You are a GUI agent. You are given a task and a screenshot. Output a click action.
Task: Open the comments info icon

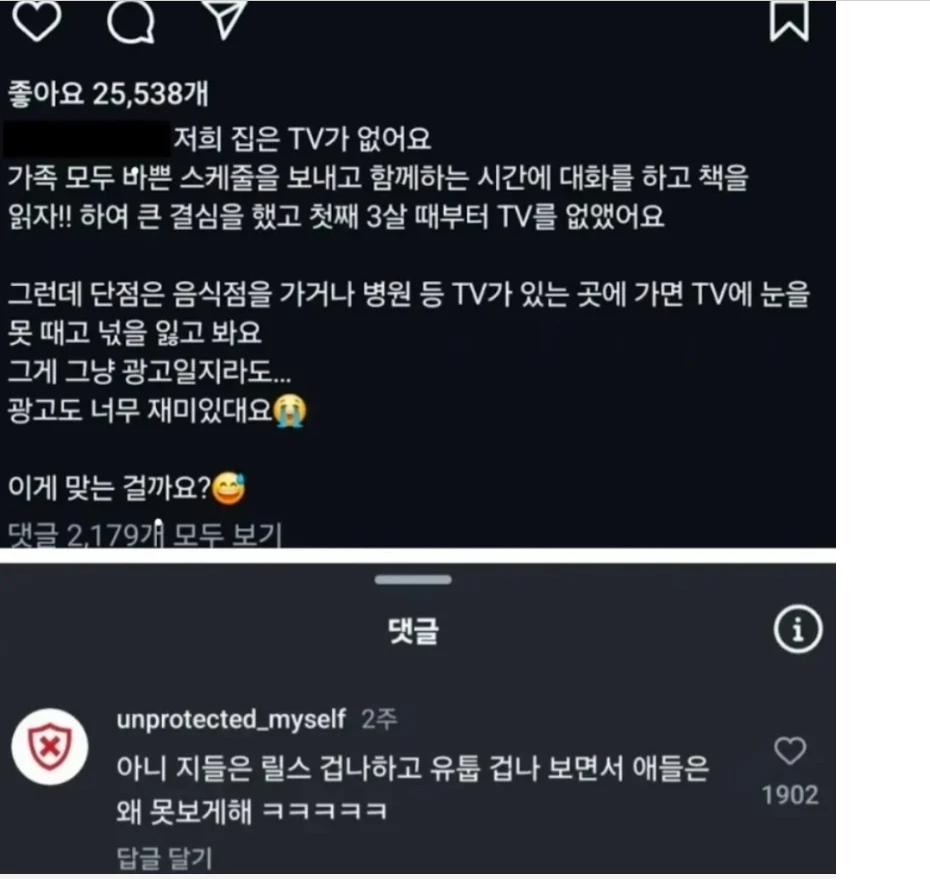(798, 629)
